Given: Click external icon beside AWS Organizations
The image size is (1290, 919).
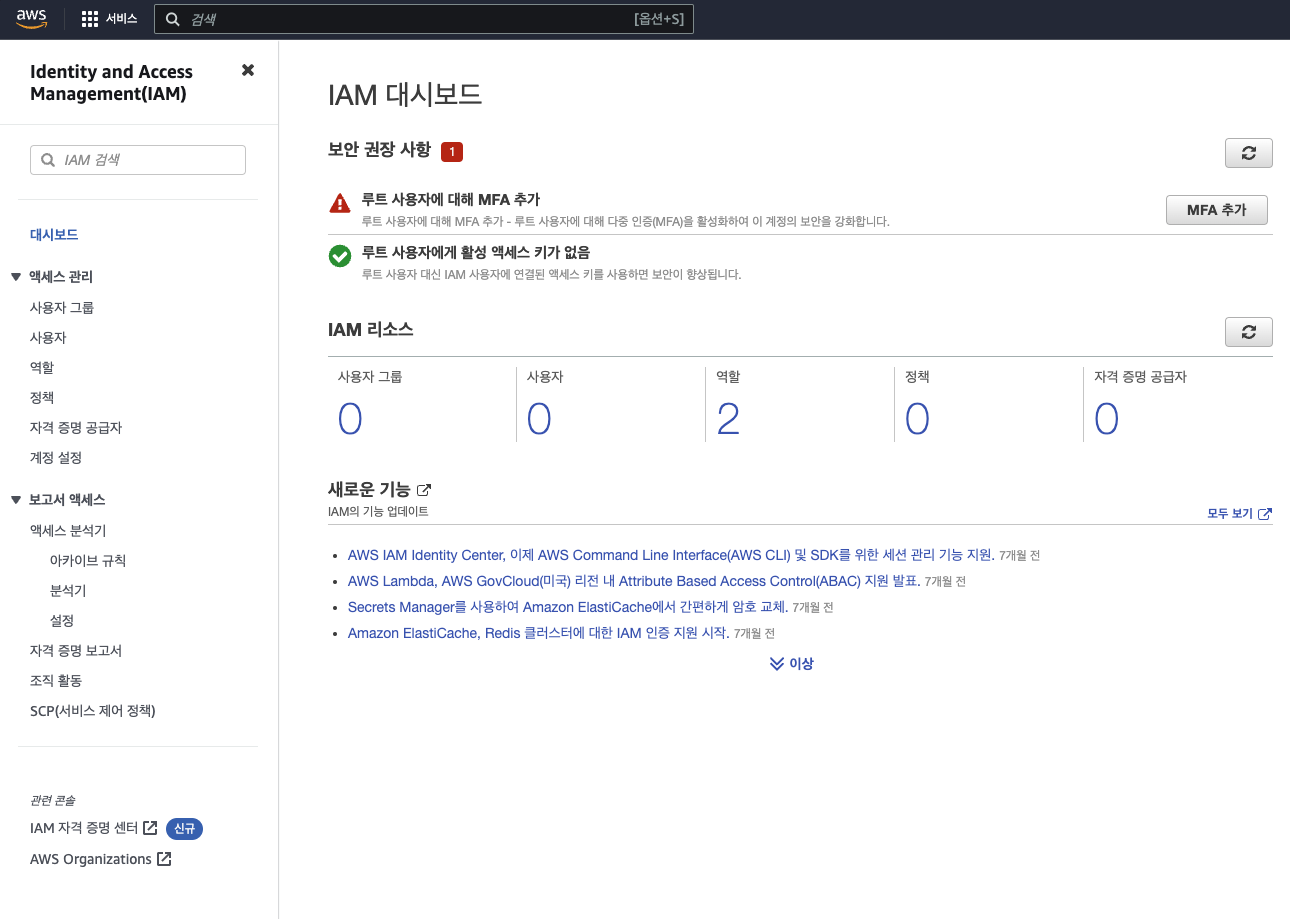Looking at the screenshot, I should [x=164, y=859].
